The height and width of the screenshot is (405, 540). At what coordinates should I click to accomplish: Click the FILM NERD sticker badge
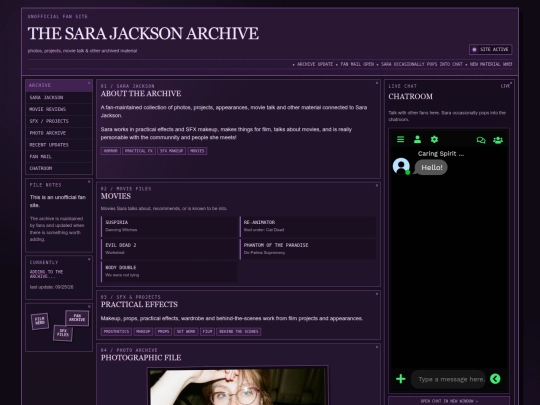40,321
